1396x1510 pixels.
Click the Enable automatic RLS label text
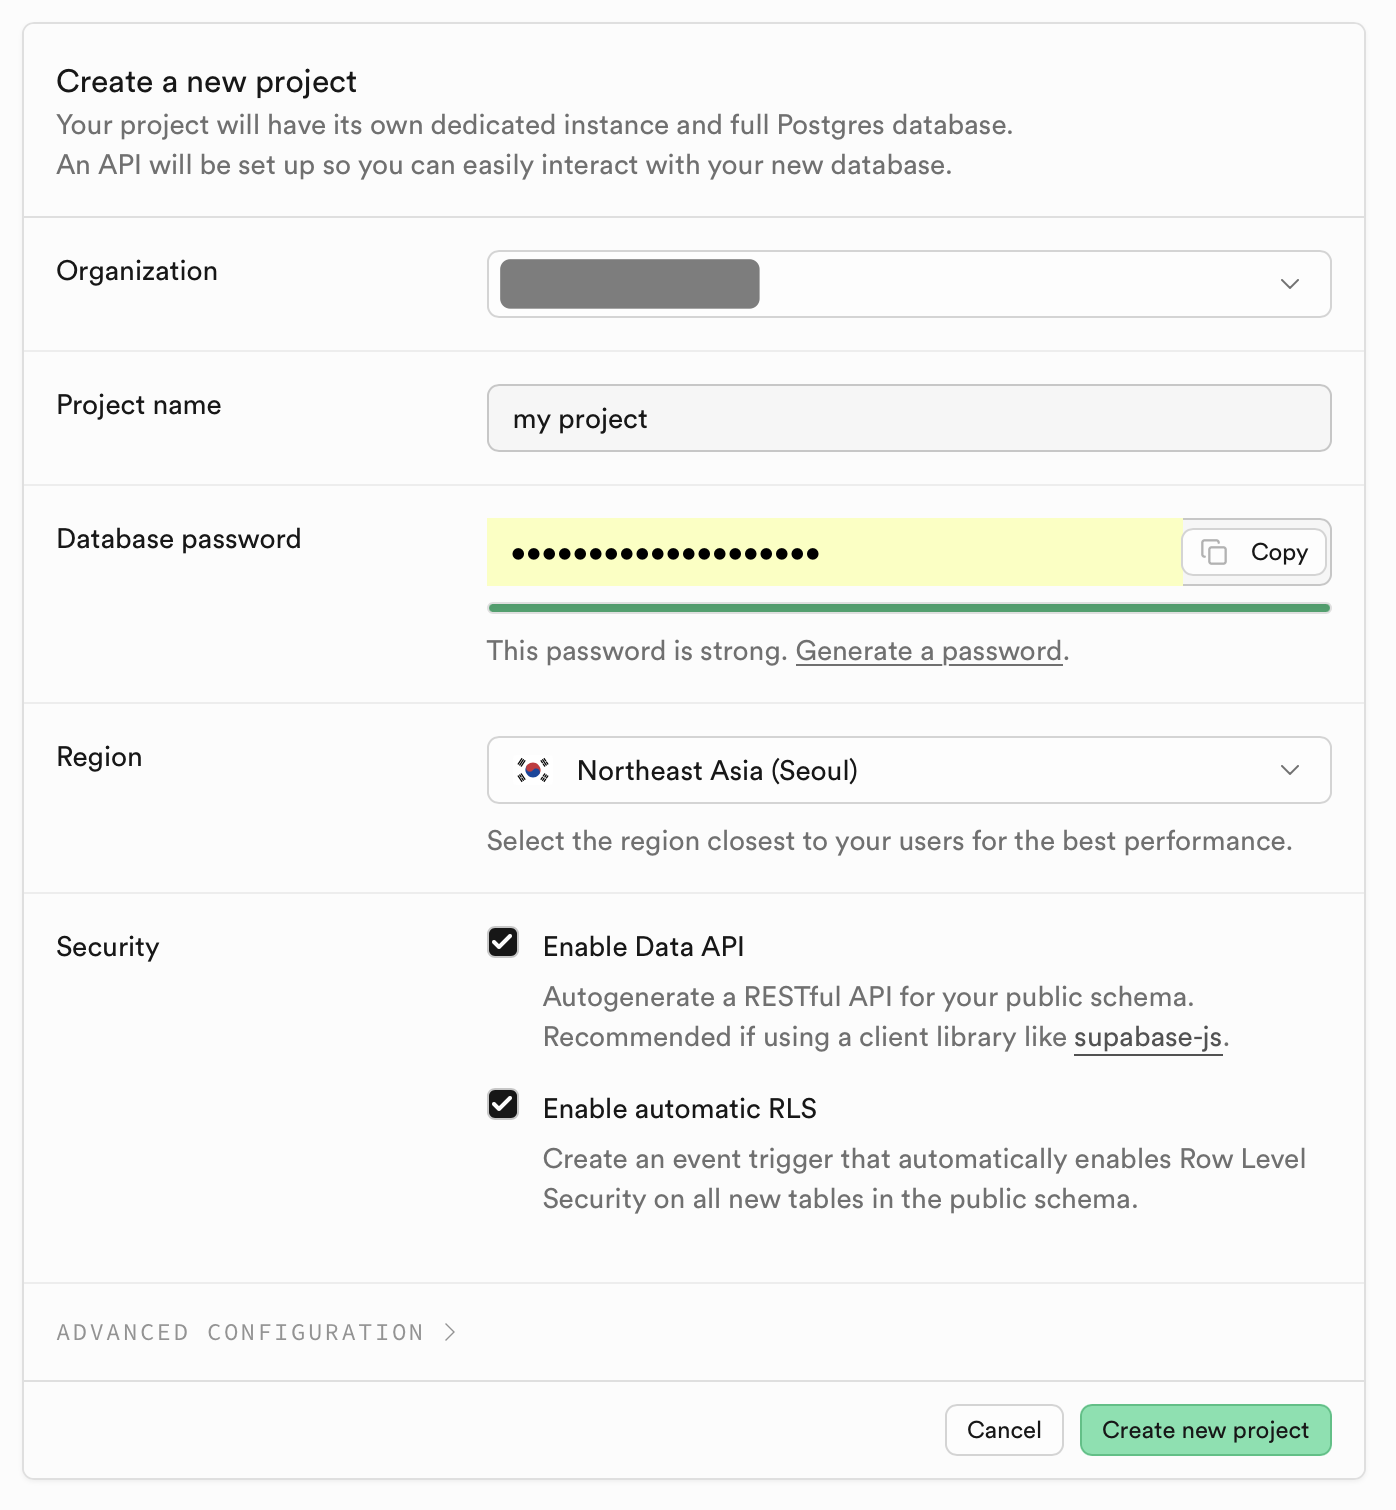pos(679,1109)
